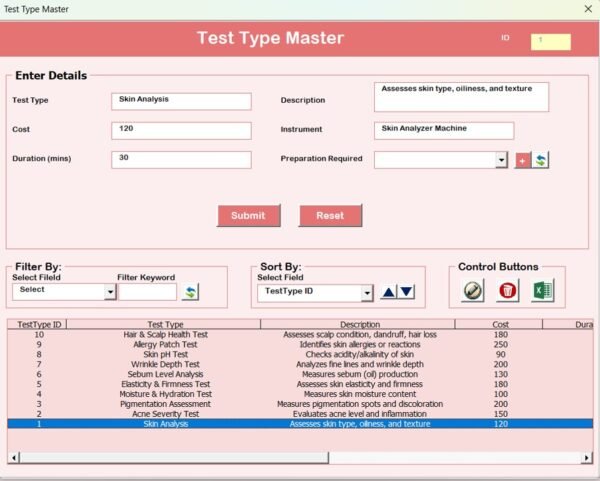Select the Sebum Level Analysis row
Image resolution: width=600 pixels, height=481 pixels.
tap(300, 374)
